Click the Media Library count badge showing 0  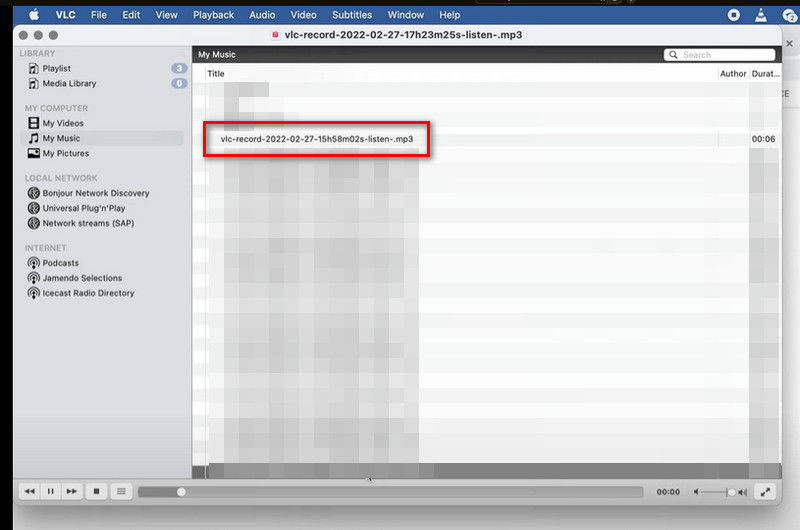pyautogui.click(x=179, y=83)
